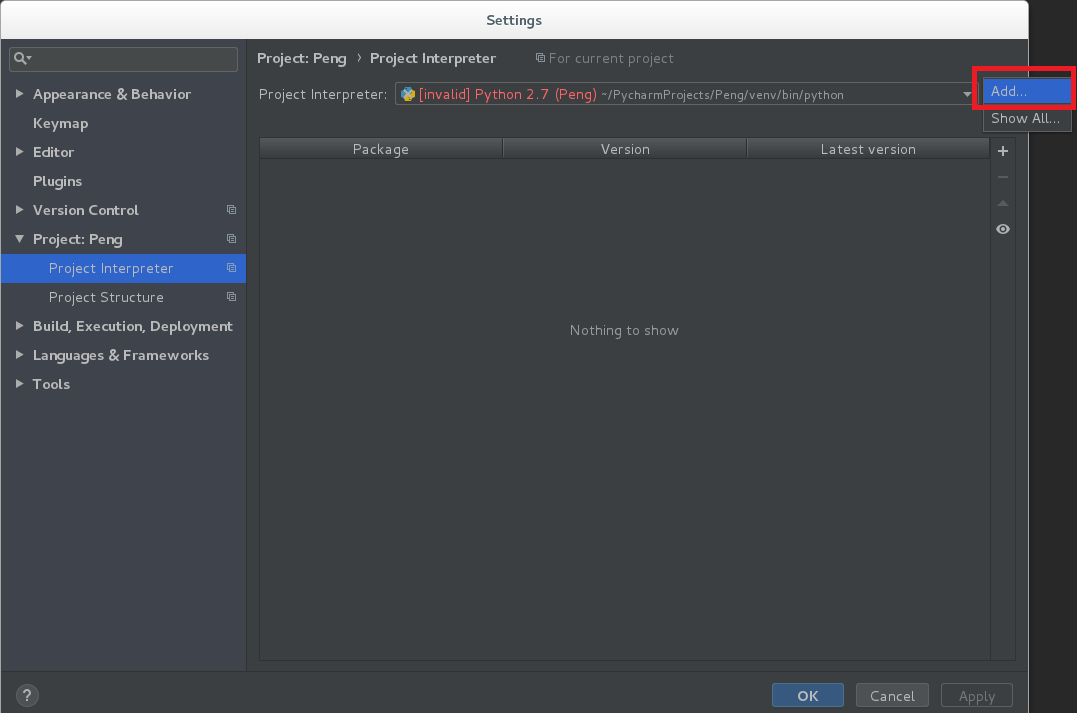The image size is (1077, 713).
Task: Click the For current project label
Action: click(611, 58)
